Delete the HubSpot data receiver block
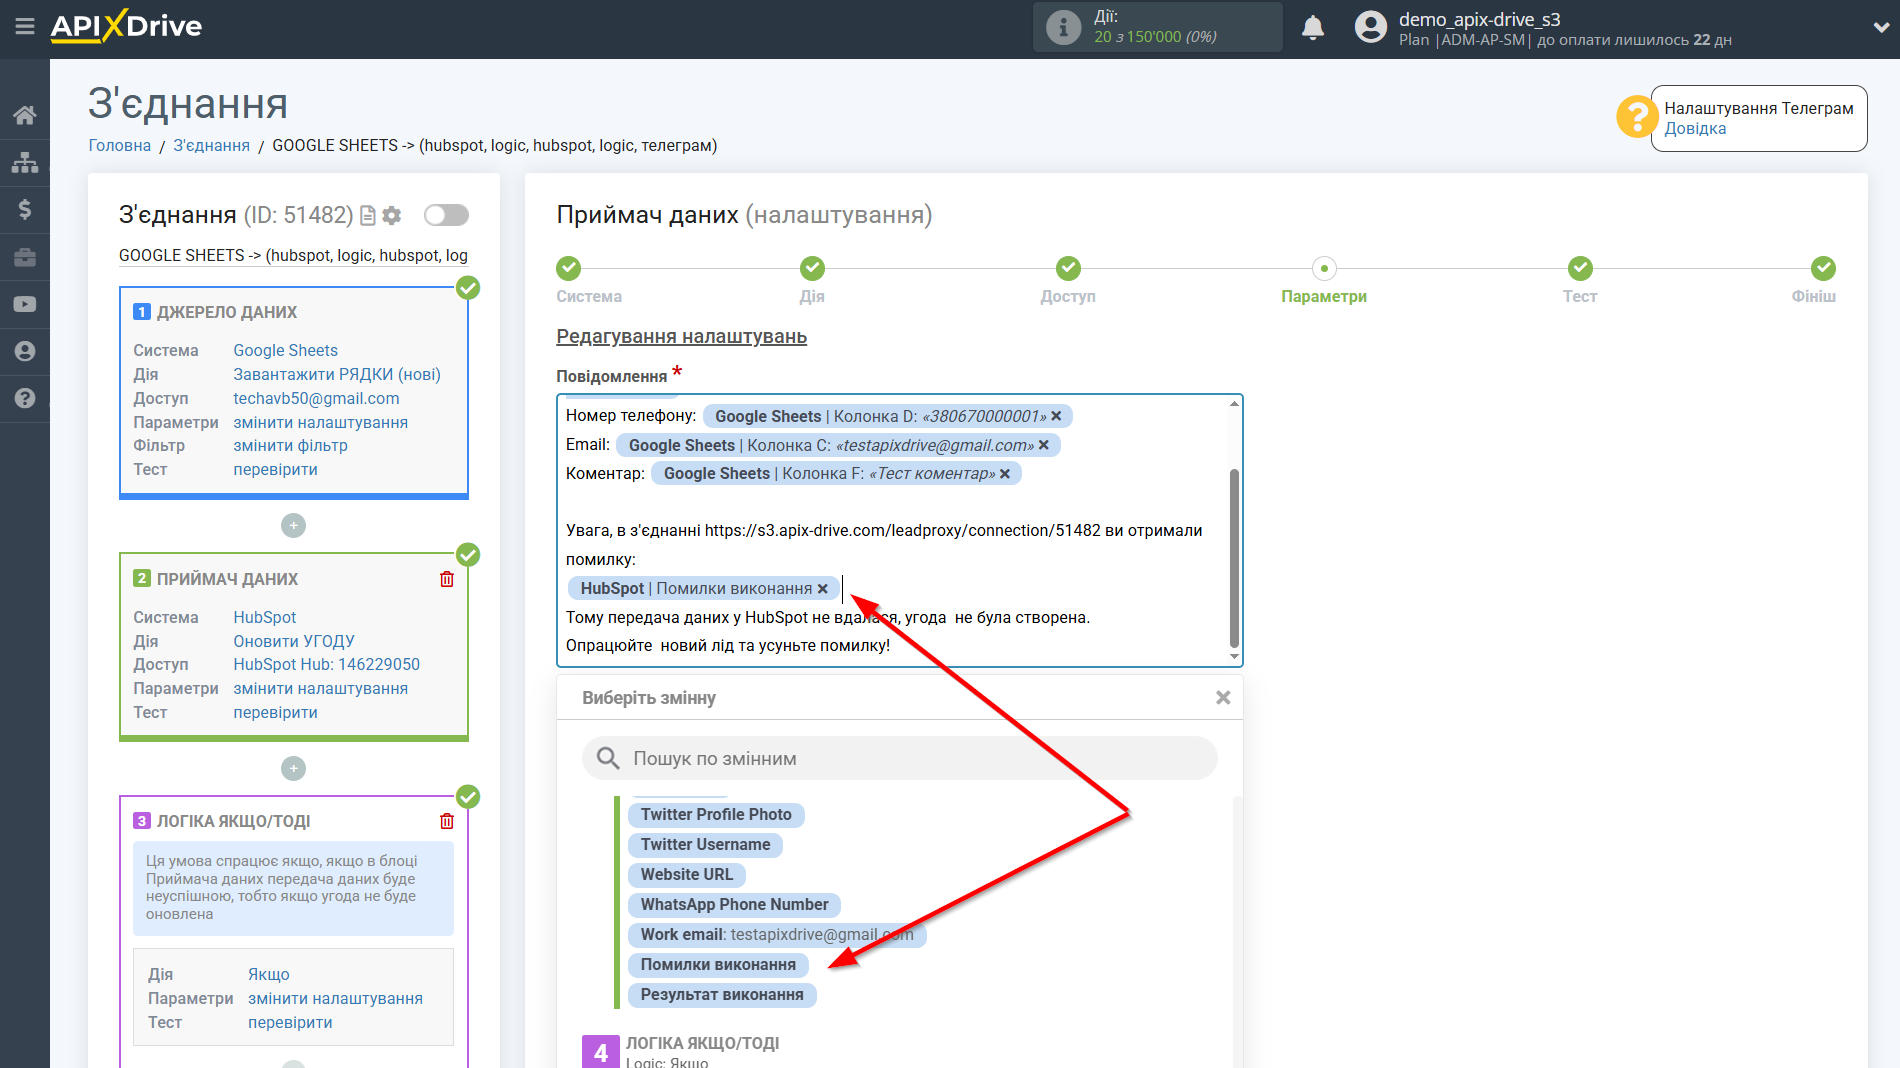The image size is (1900, 1068). 447,579
